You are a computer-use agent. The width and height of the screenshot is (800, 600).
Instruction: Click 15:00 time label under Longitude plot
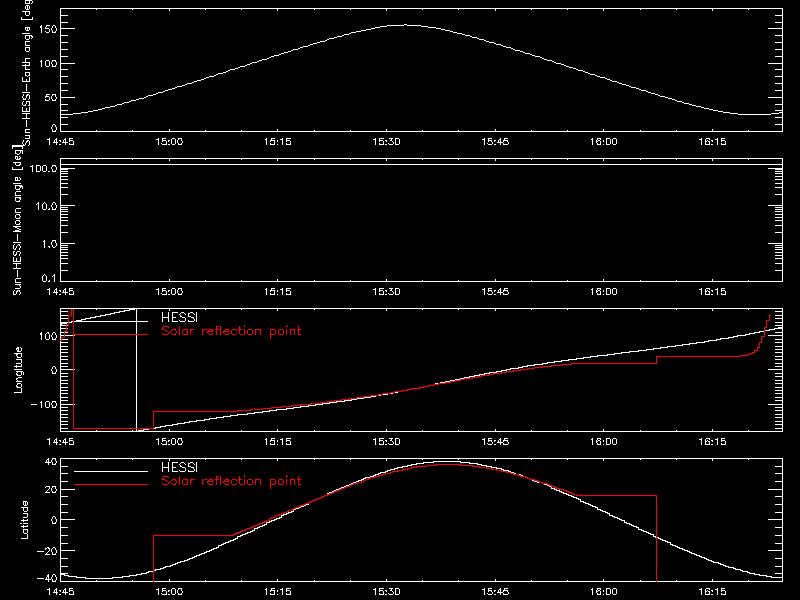click(169, 442)
